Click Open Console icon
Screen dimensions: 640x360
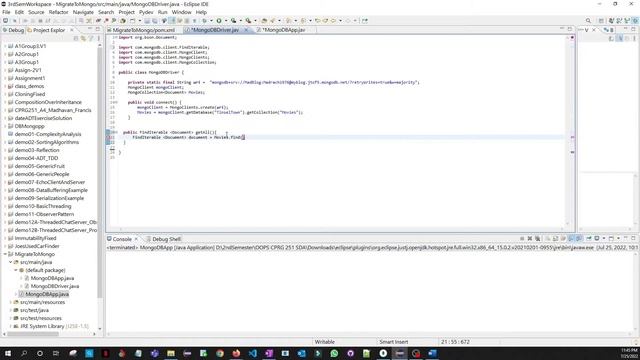(611, 238)
